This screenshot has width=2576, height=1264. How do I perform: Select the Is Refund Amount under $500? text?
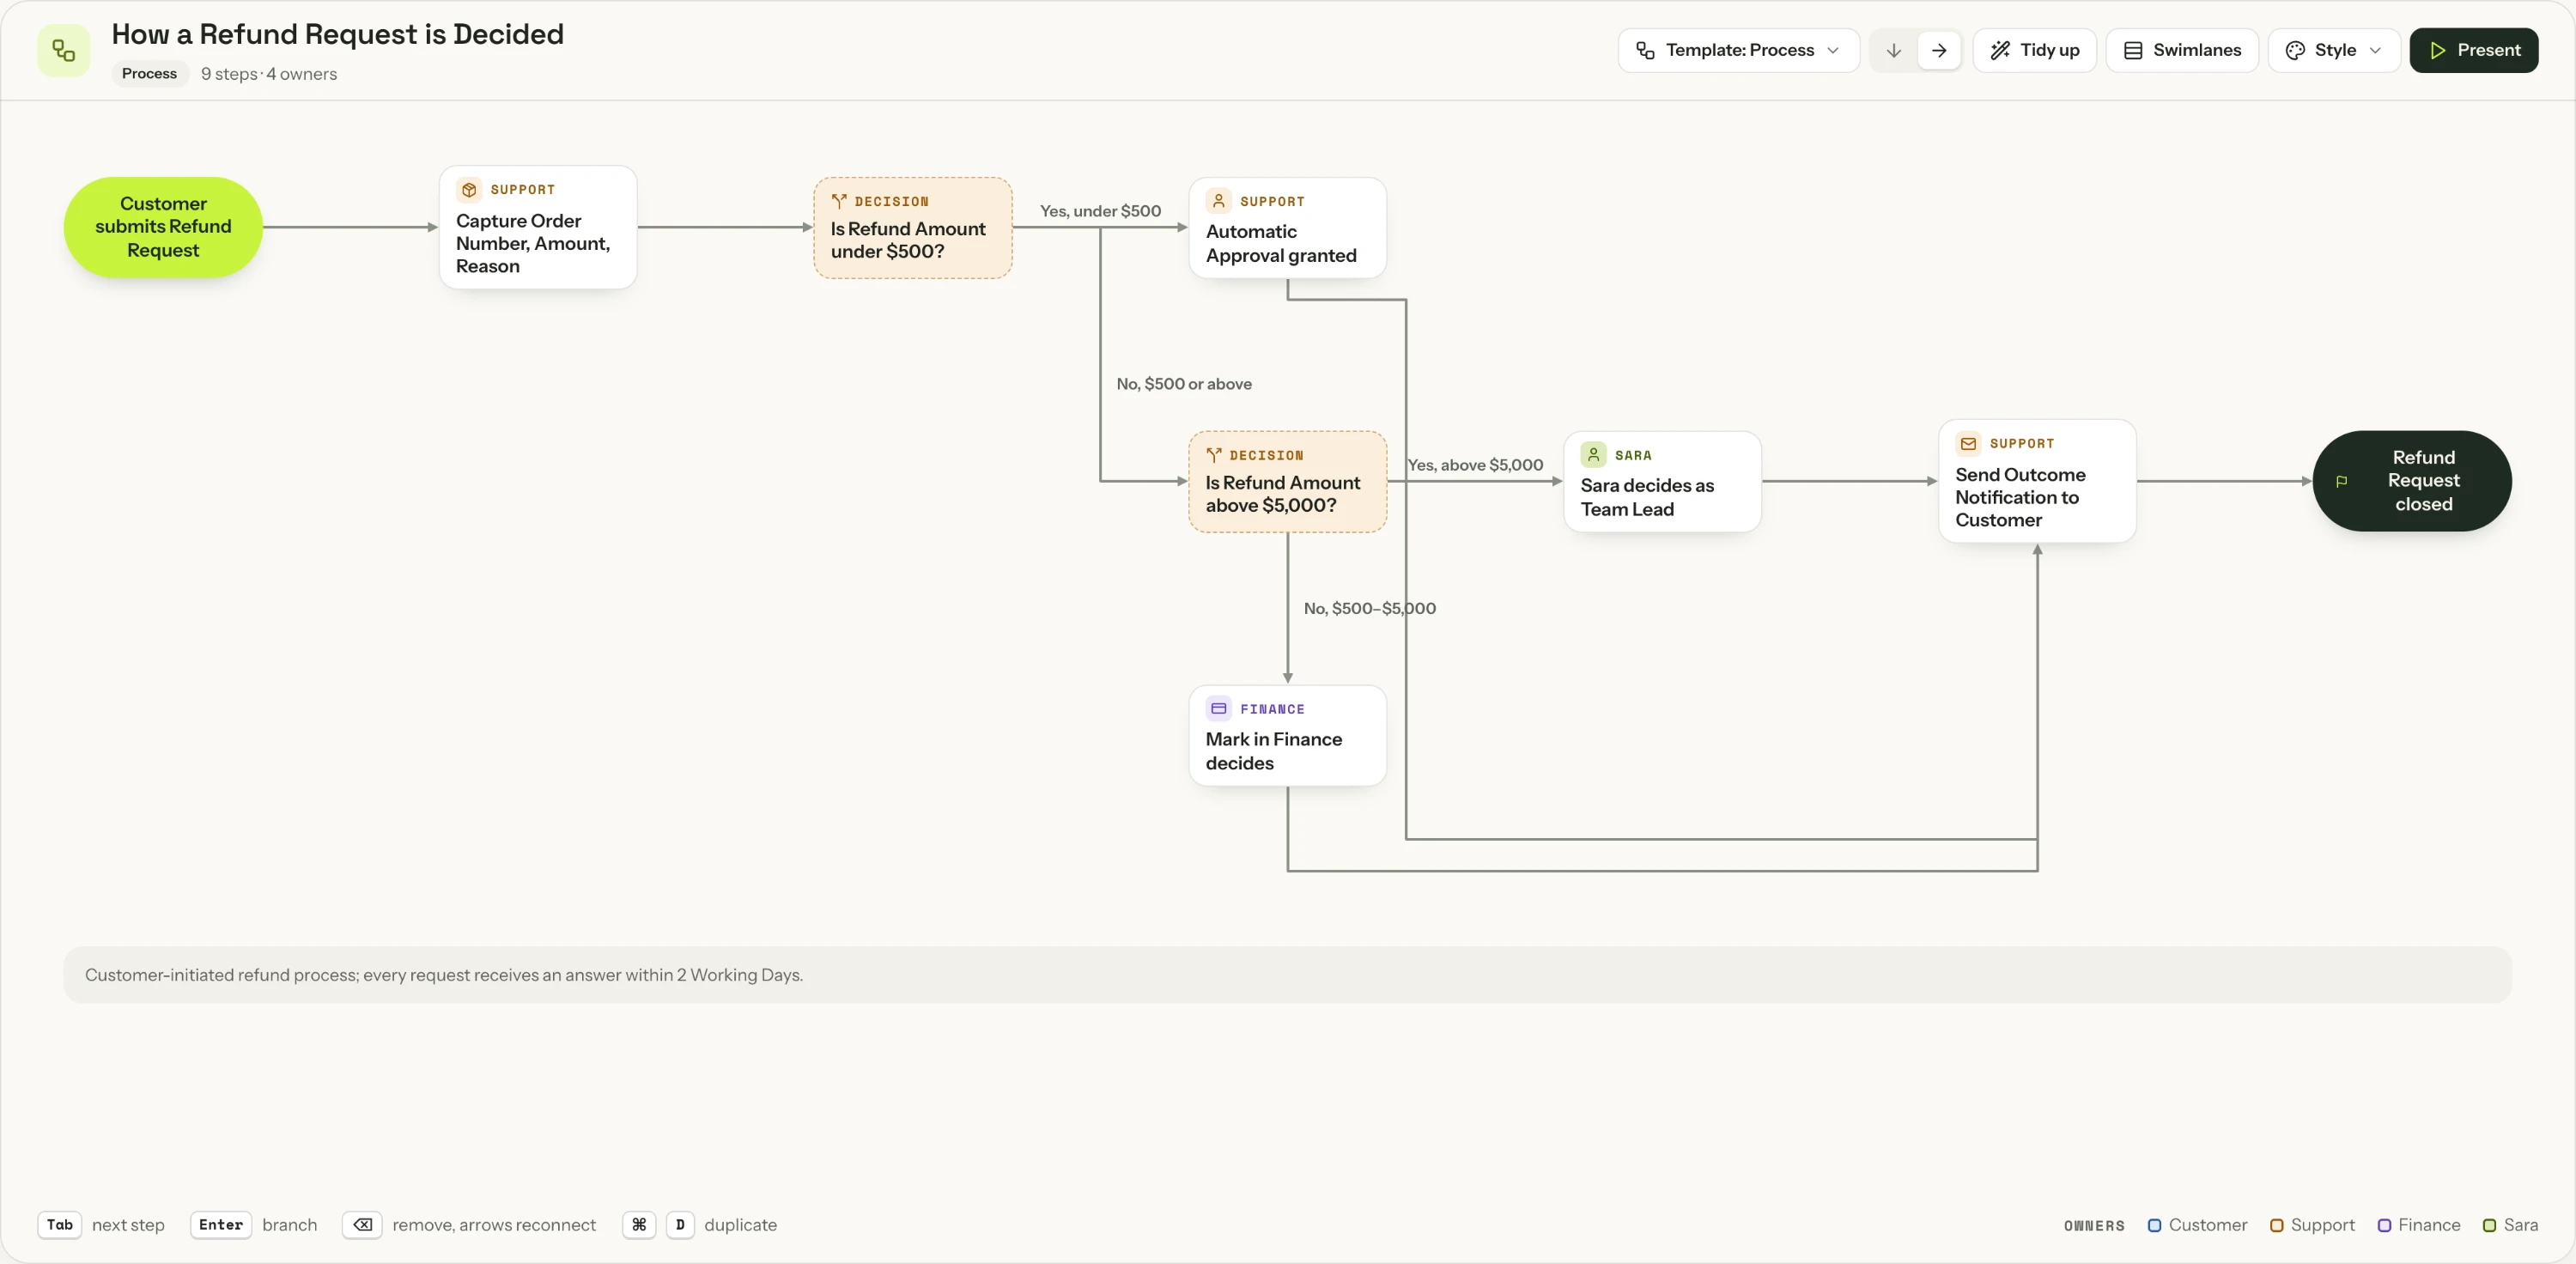click(x=908, y=240)
